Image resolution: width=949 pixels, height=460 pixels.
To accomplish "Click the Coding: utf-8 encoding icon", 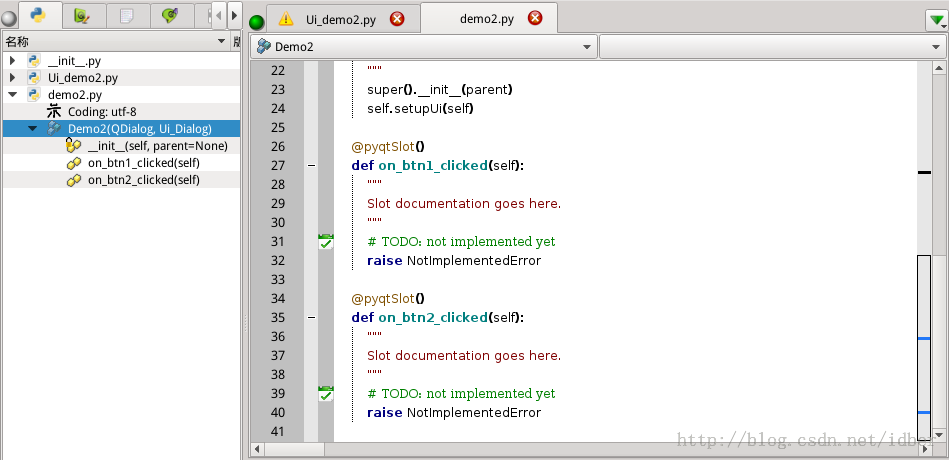I will [x=54, y=111].
